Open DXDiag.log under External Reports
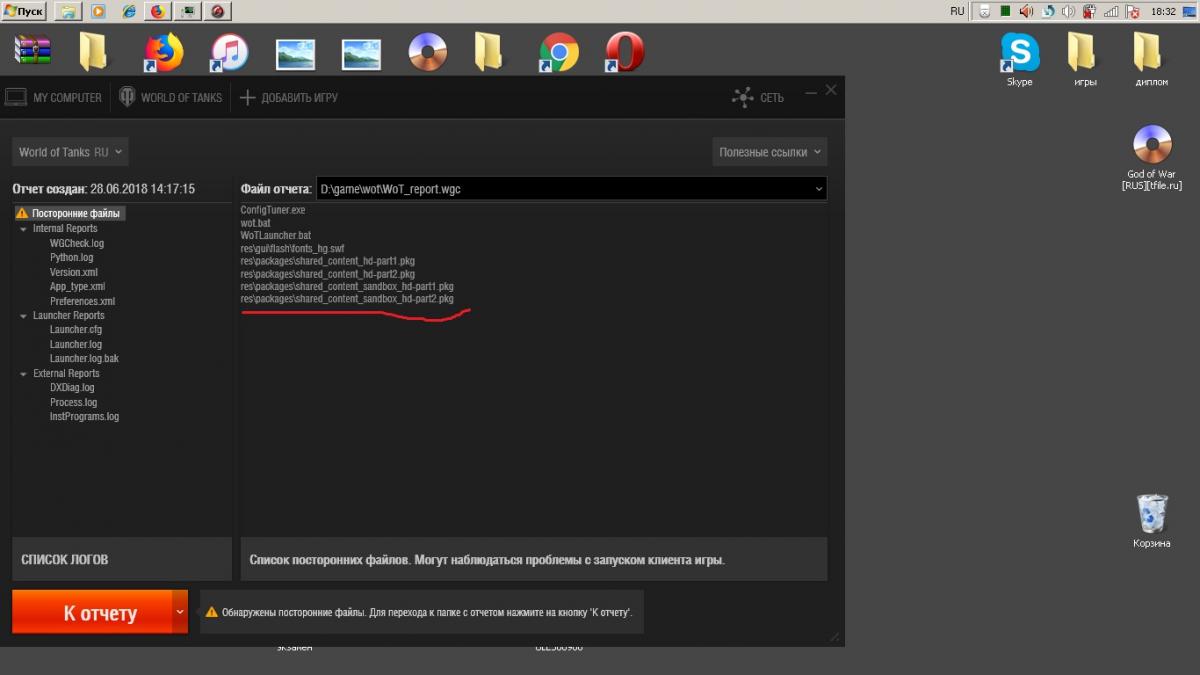Screen dimensions: 1200x675 [x=72, y=387]
